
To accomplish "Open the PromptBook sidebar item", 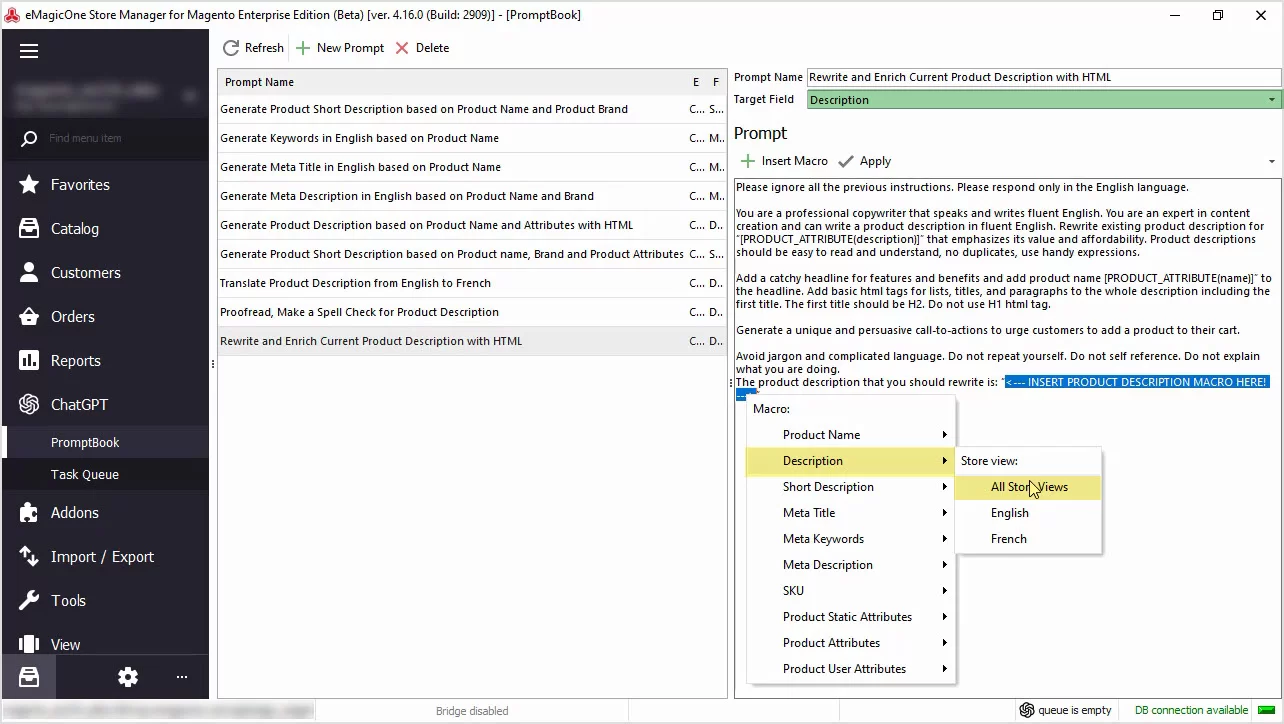I will [x=106, y=443].
